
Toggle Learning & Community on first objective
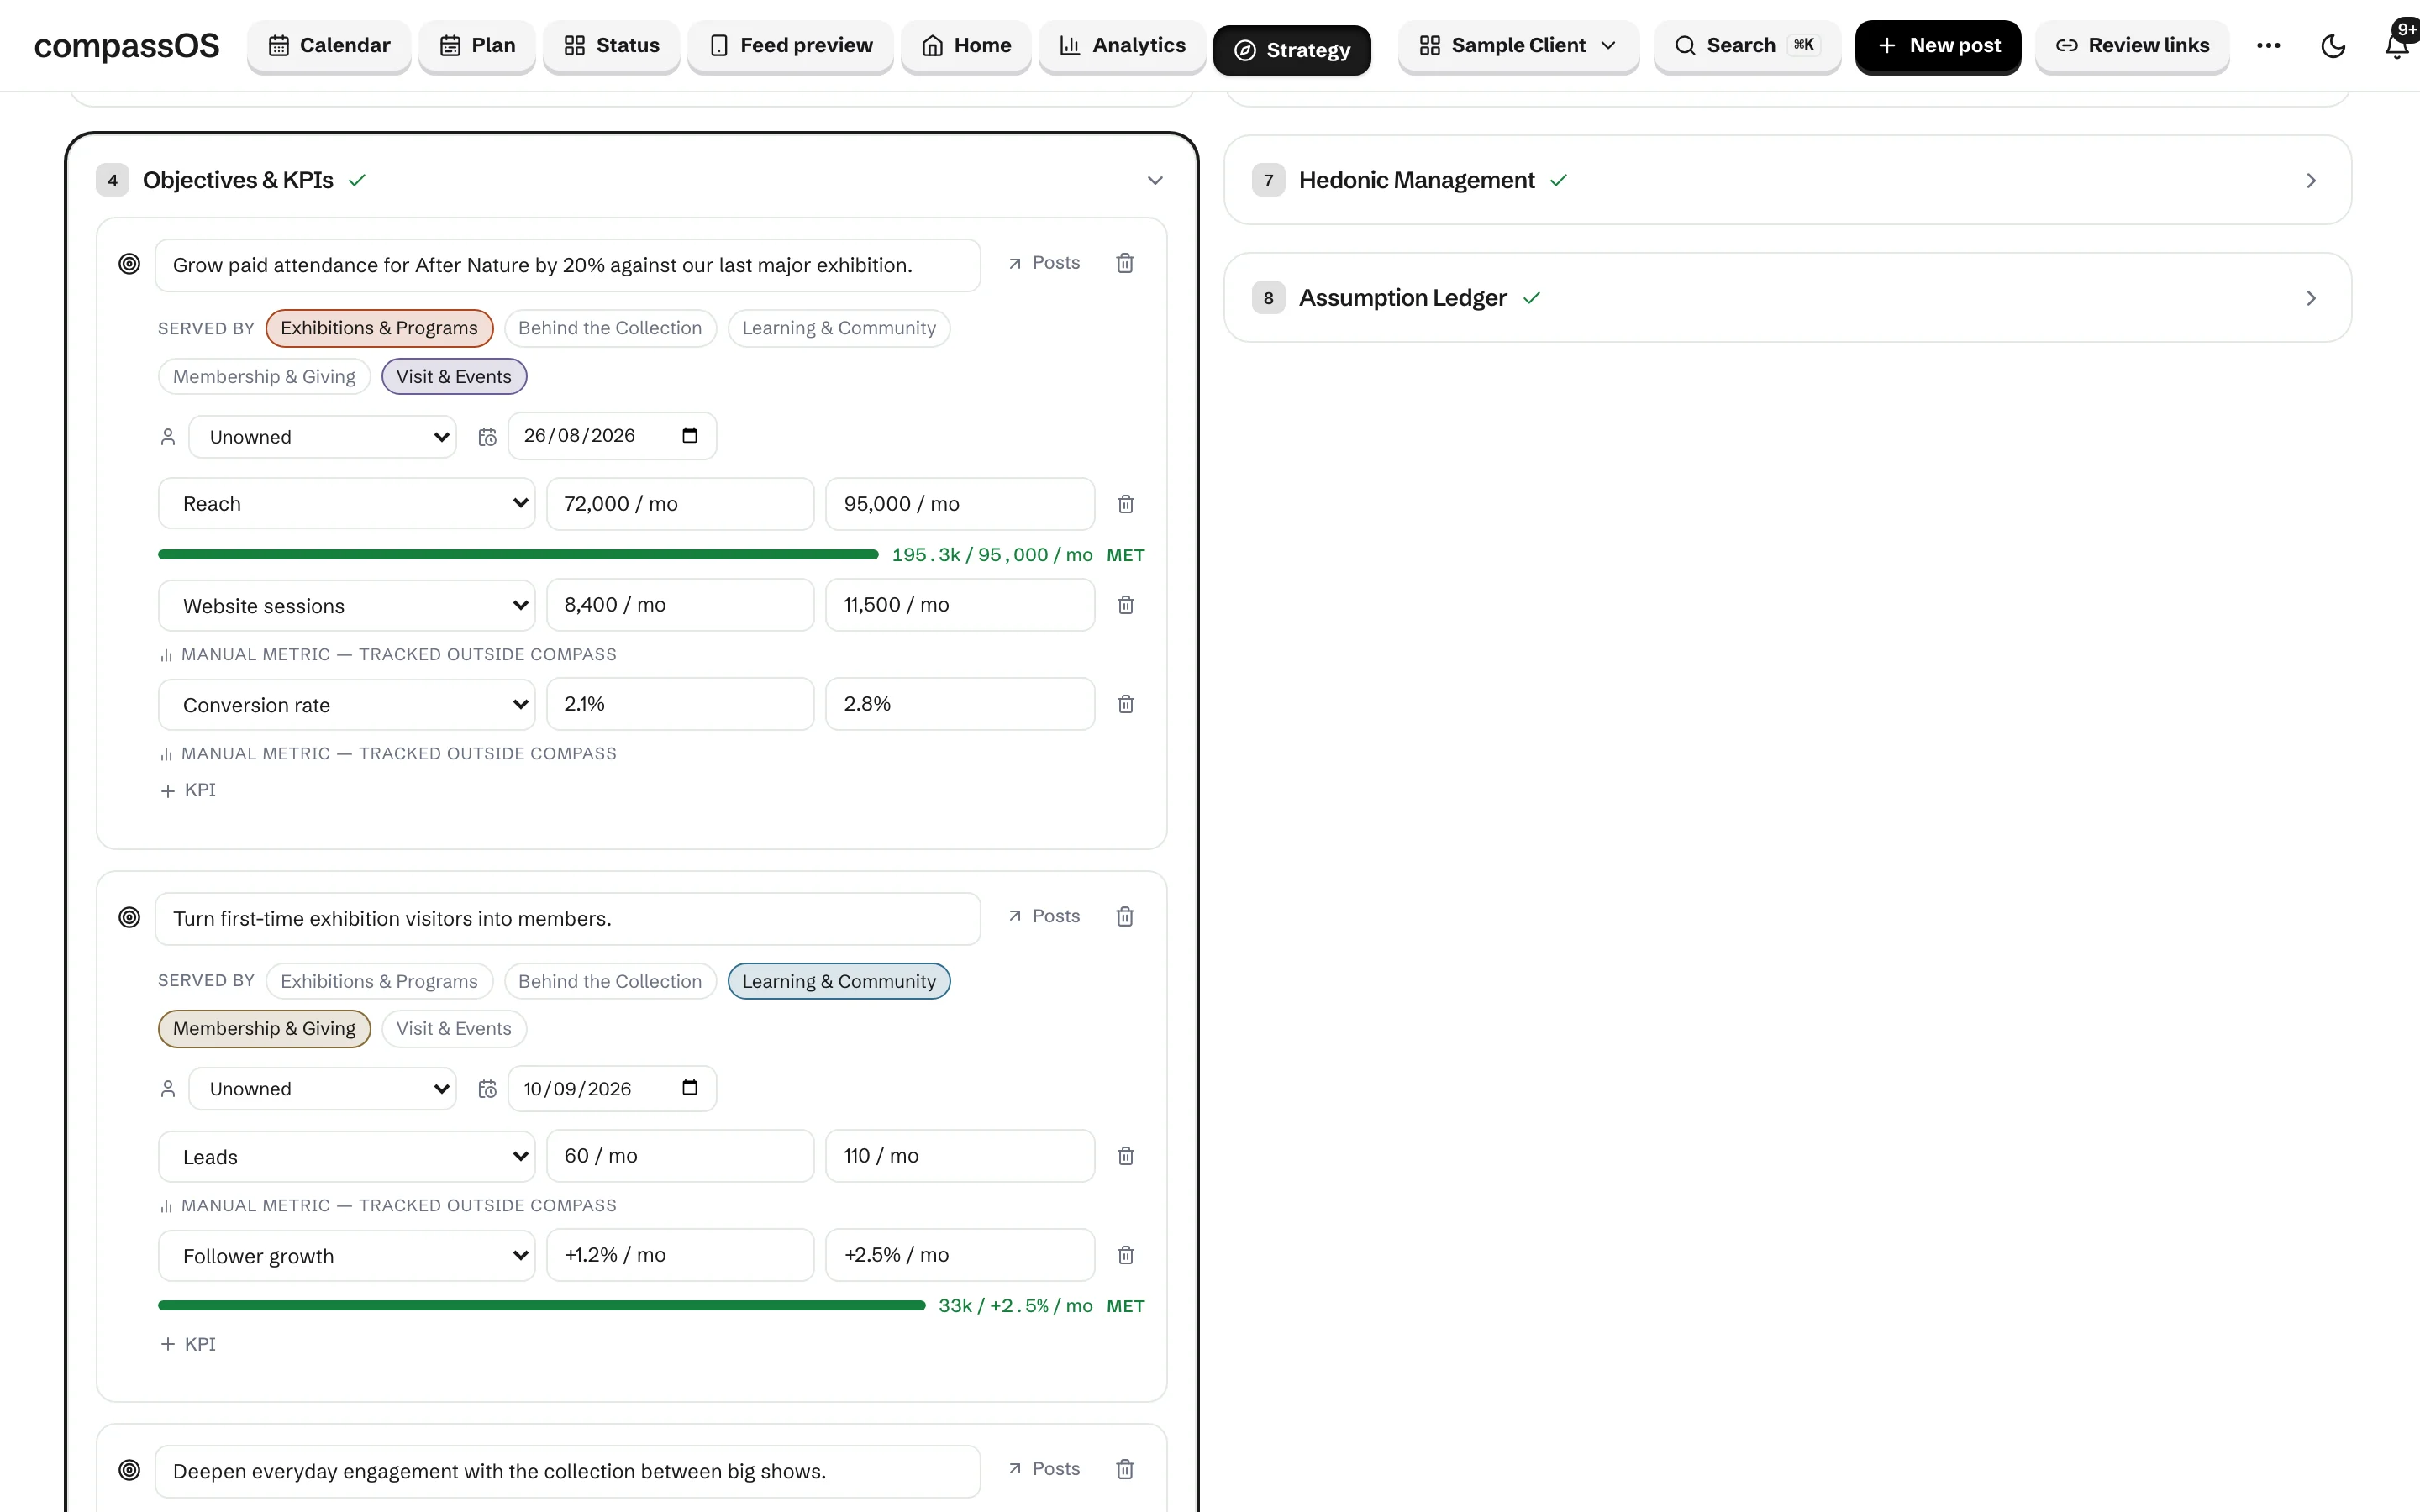[x=838, y=328]
